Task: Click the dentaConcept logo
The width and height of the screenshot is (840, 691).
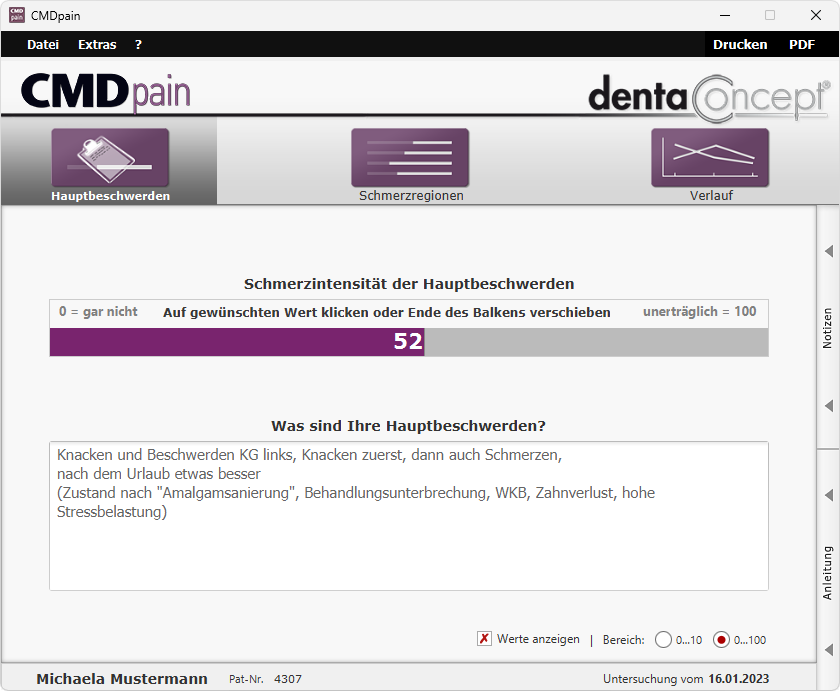Action: [x=709, y=97]
